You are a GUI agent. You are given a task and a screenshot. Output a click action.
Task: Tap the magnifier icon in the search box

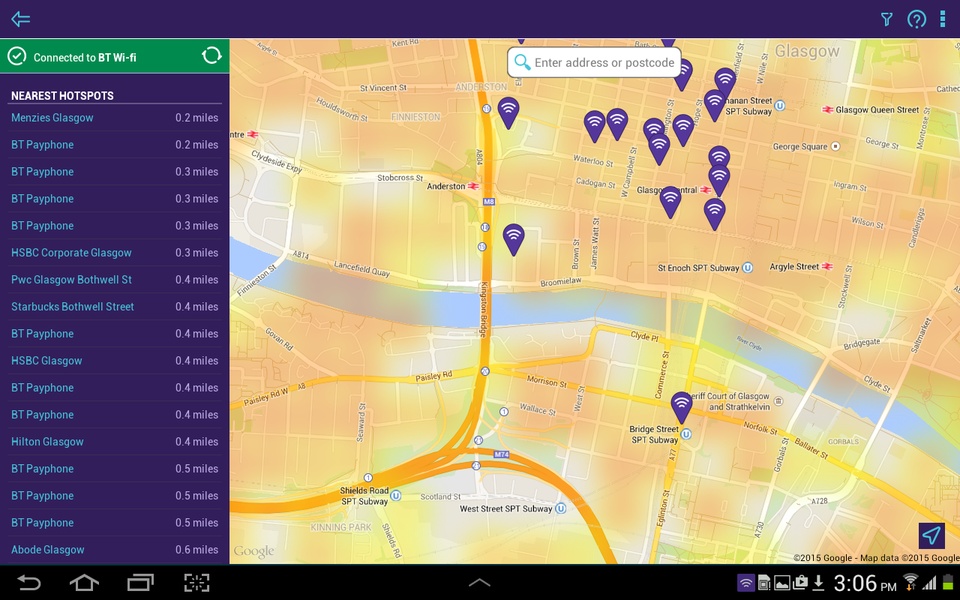click(x=522, y=62)
